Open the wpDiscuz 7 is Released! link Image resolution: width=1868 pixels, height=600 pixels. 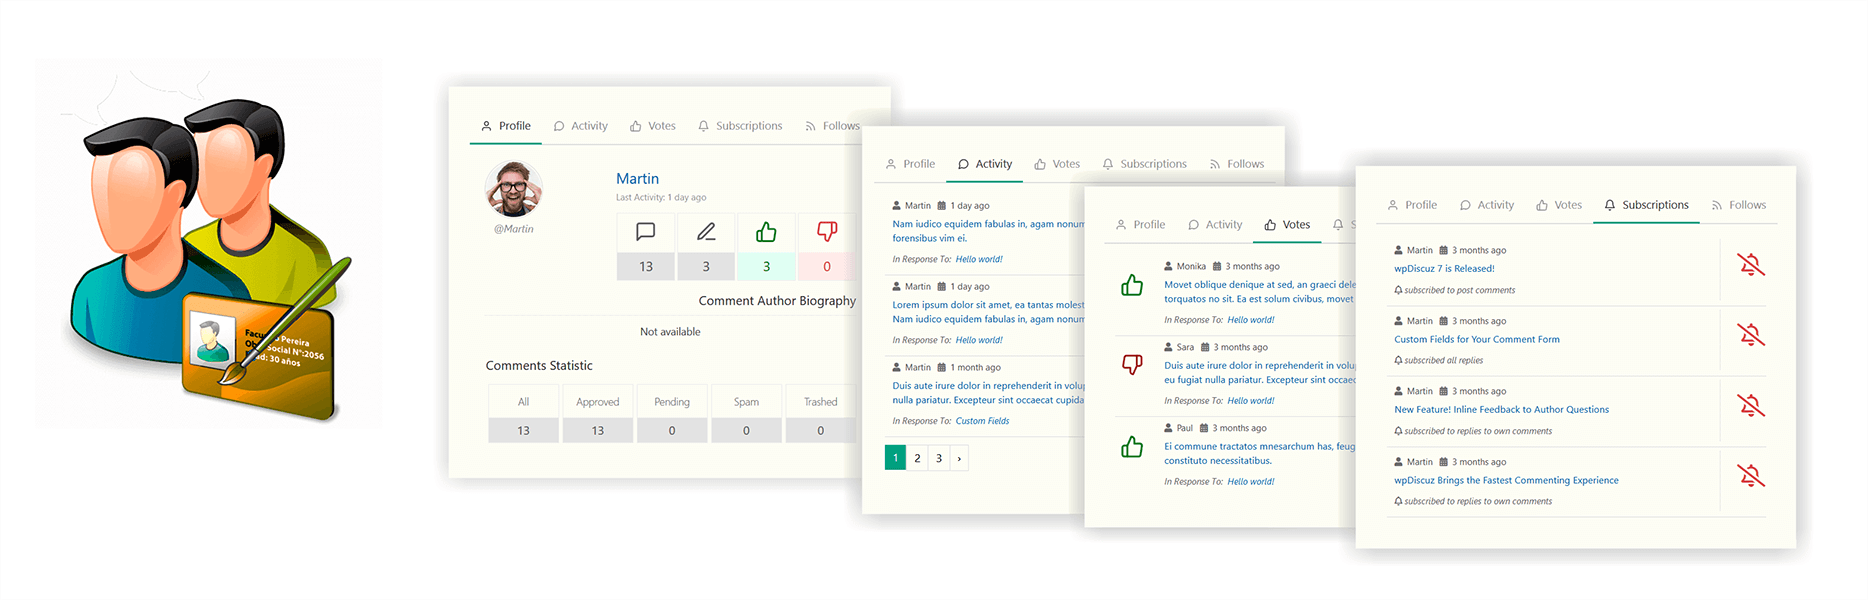coord(1444,269)
